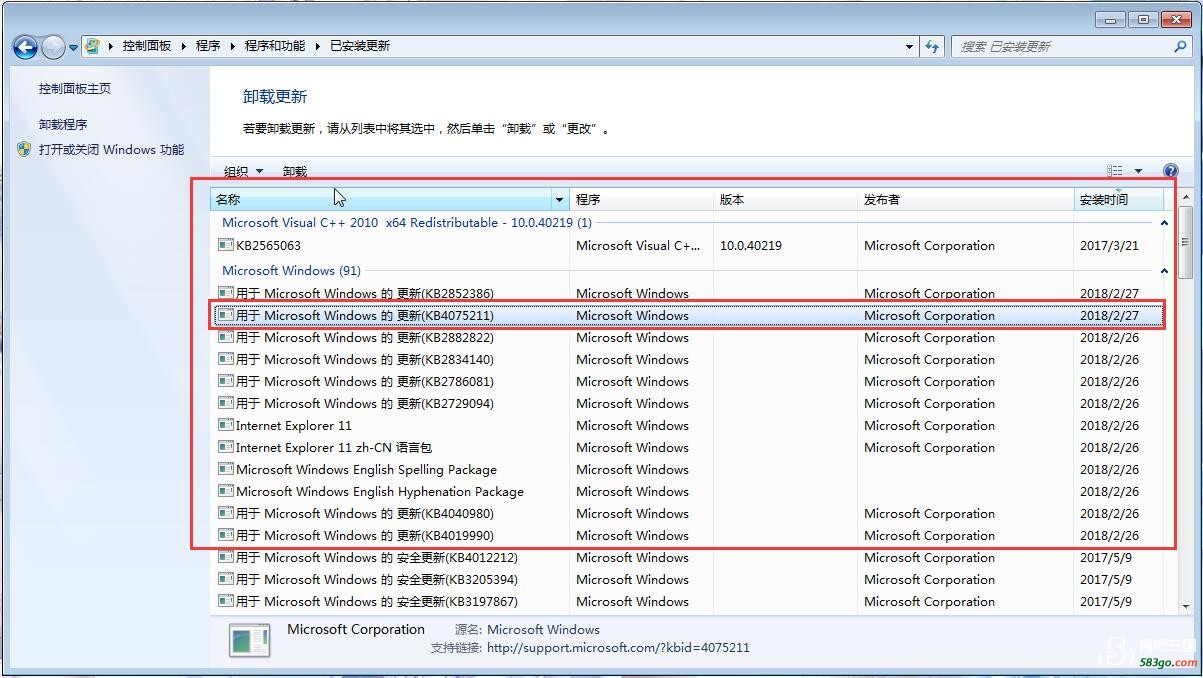Sort by the 安装时间 column header

(1119, 200)
